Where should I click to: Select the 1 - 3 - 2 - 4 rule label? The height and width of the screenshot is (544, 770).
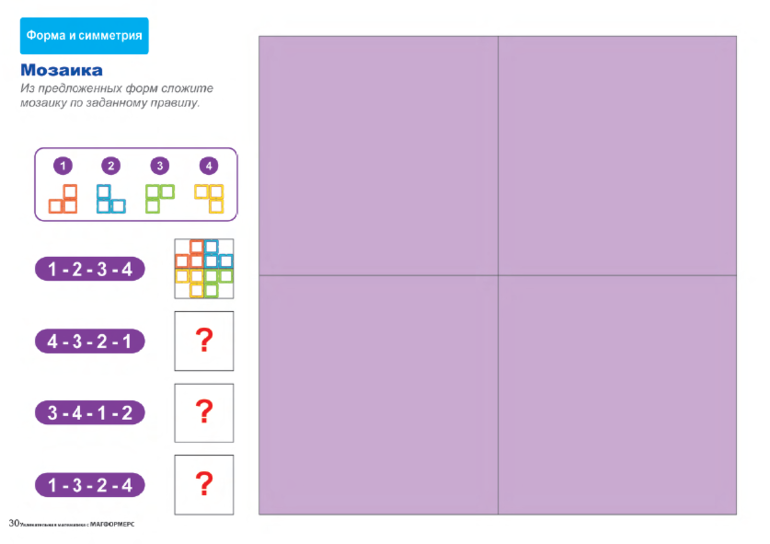pos(90,485)
